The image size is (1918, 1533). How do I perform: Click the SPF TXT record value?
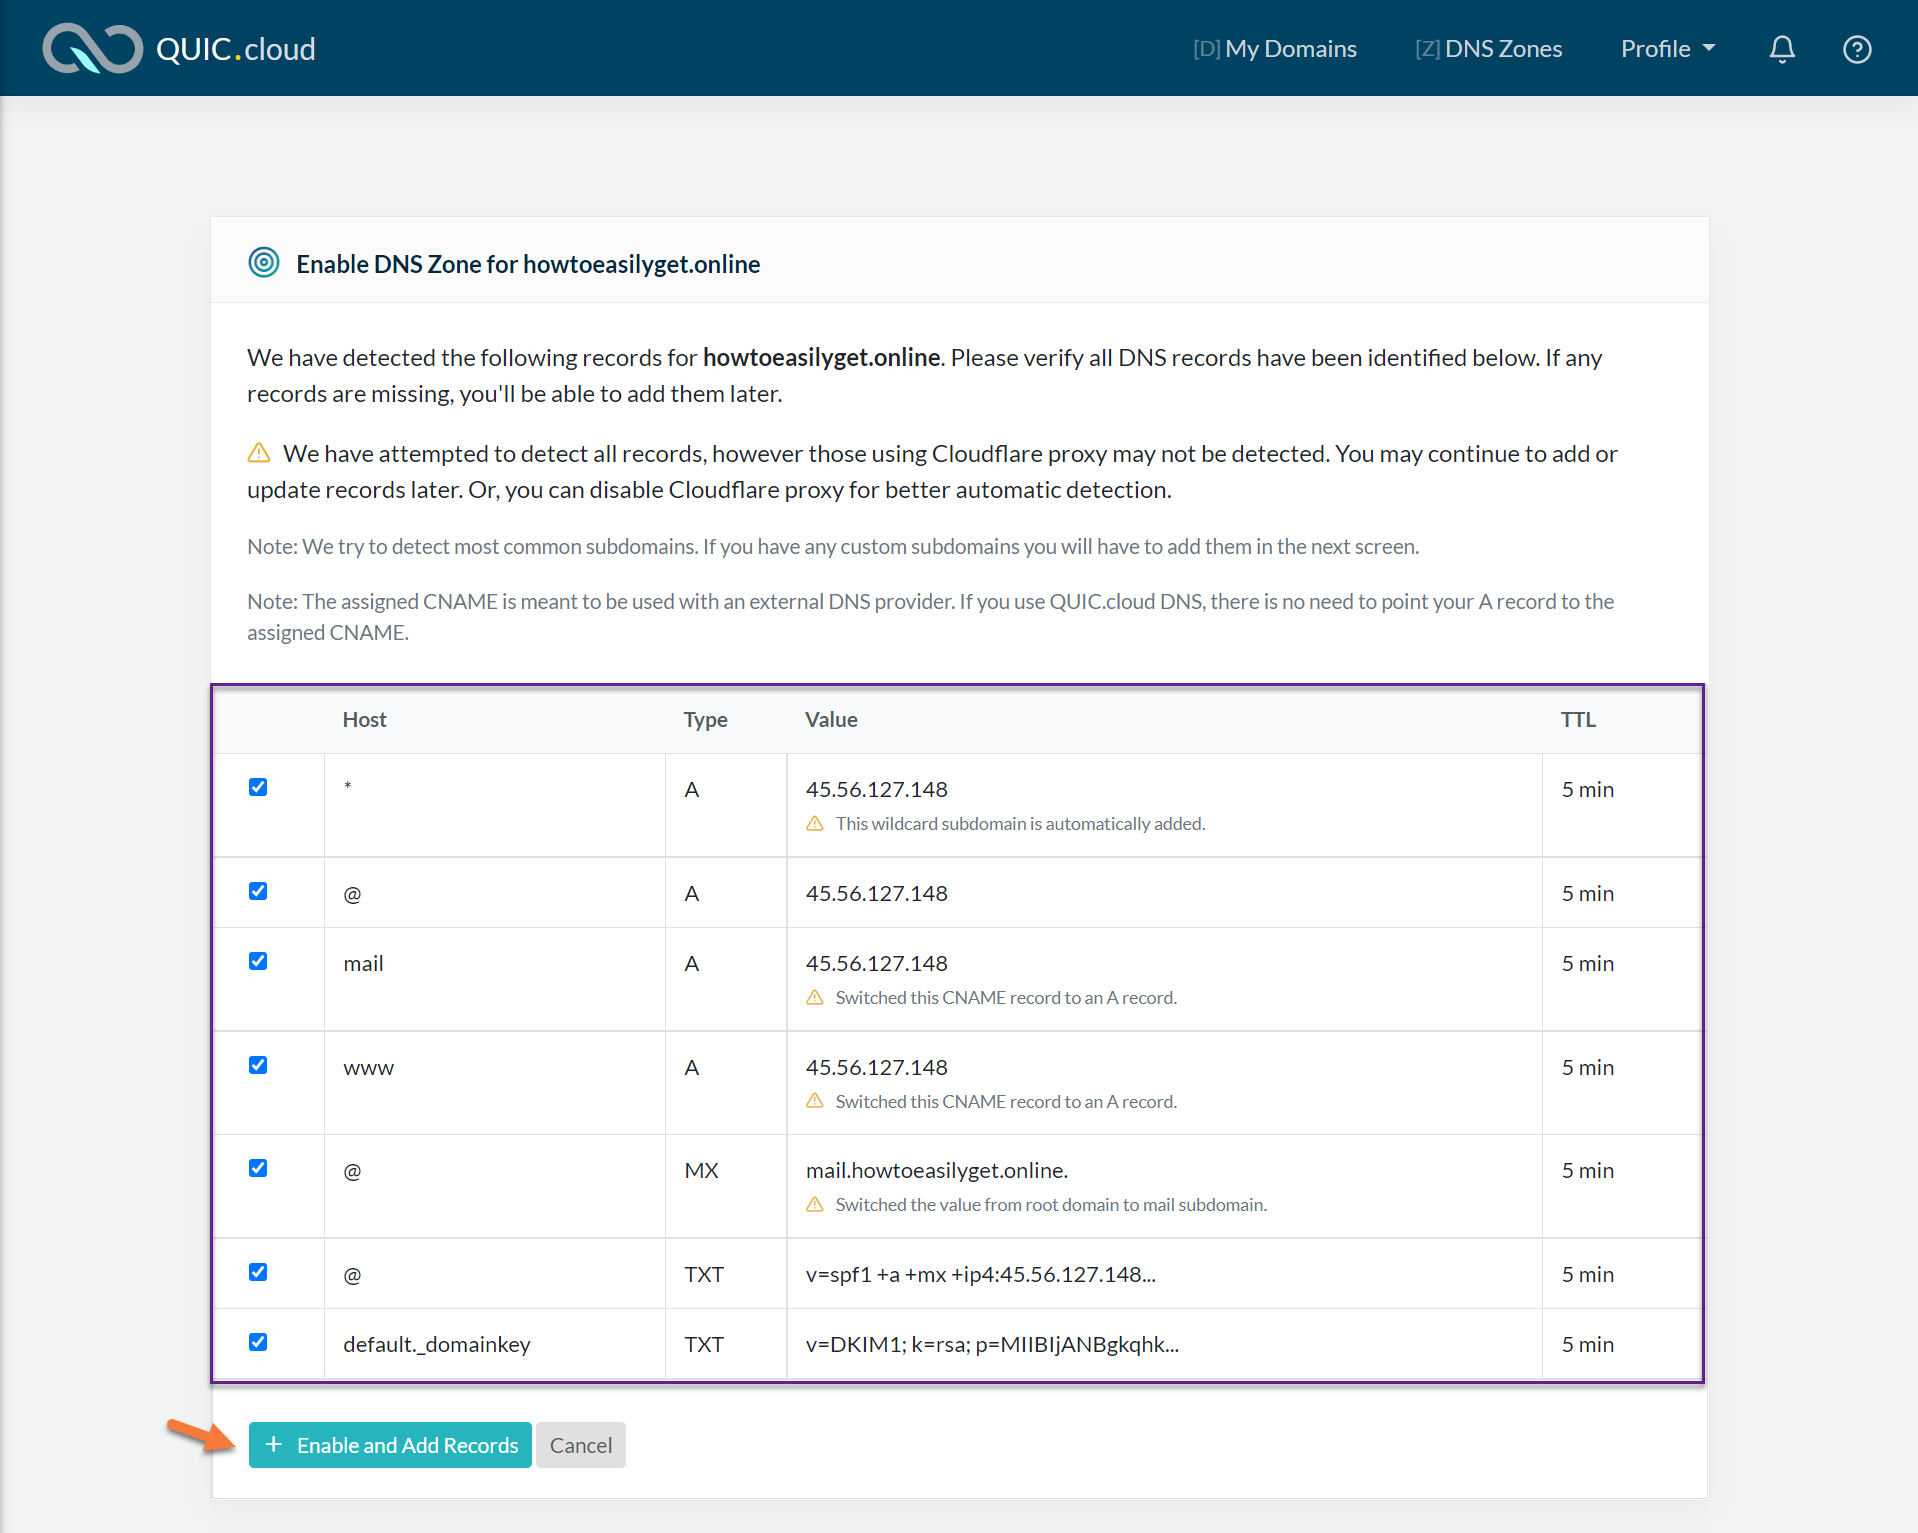click(980, 1274)
